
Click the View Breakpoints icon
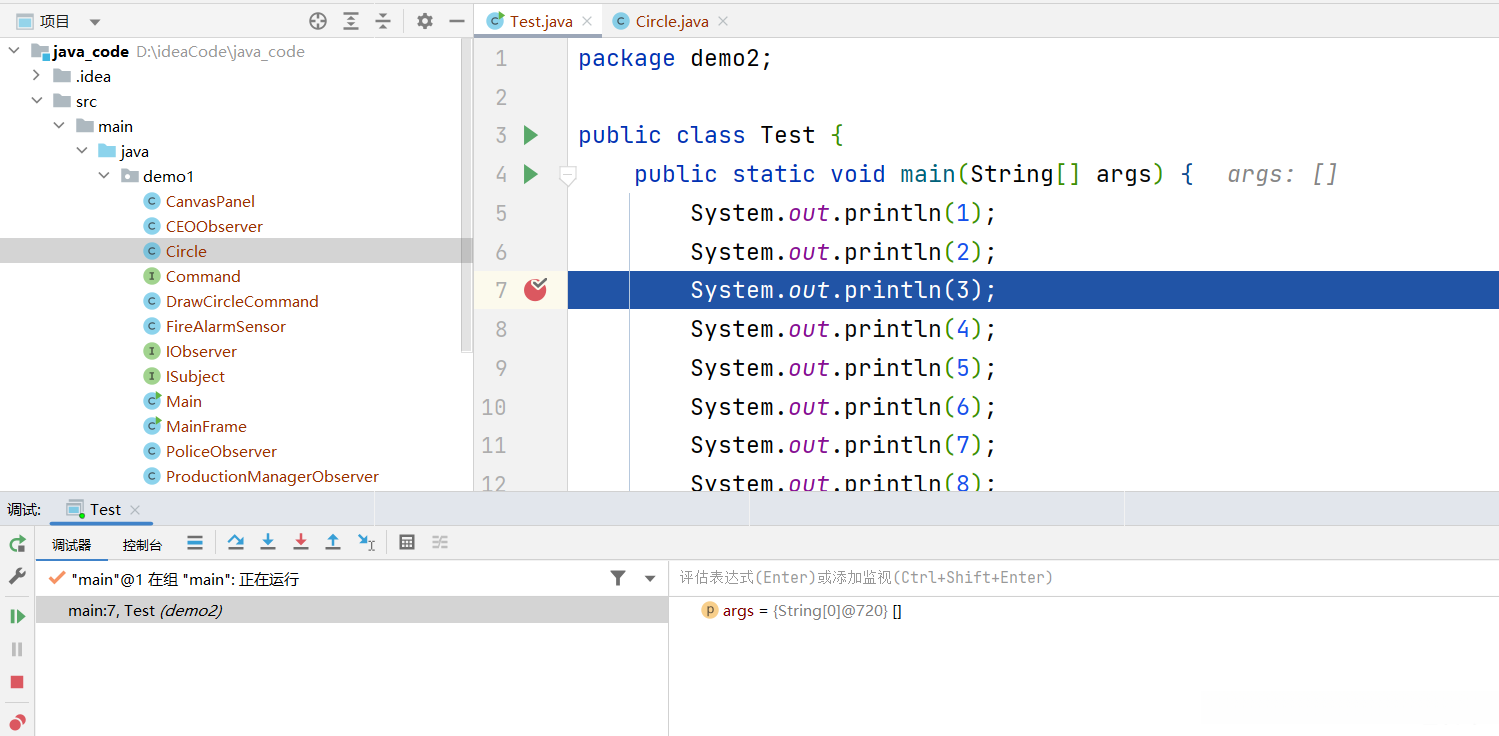(17, 721)
